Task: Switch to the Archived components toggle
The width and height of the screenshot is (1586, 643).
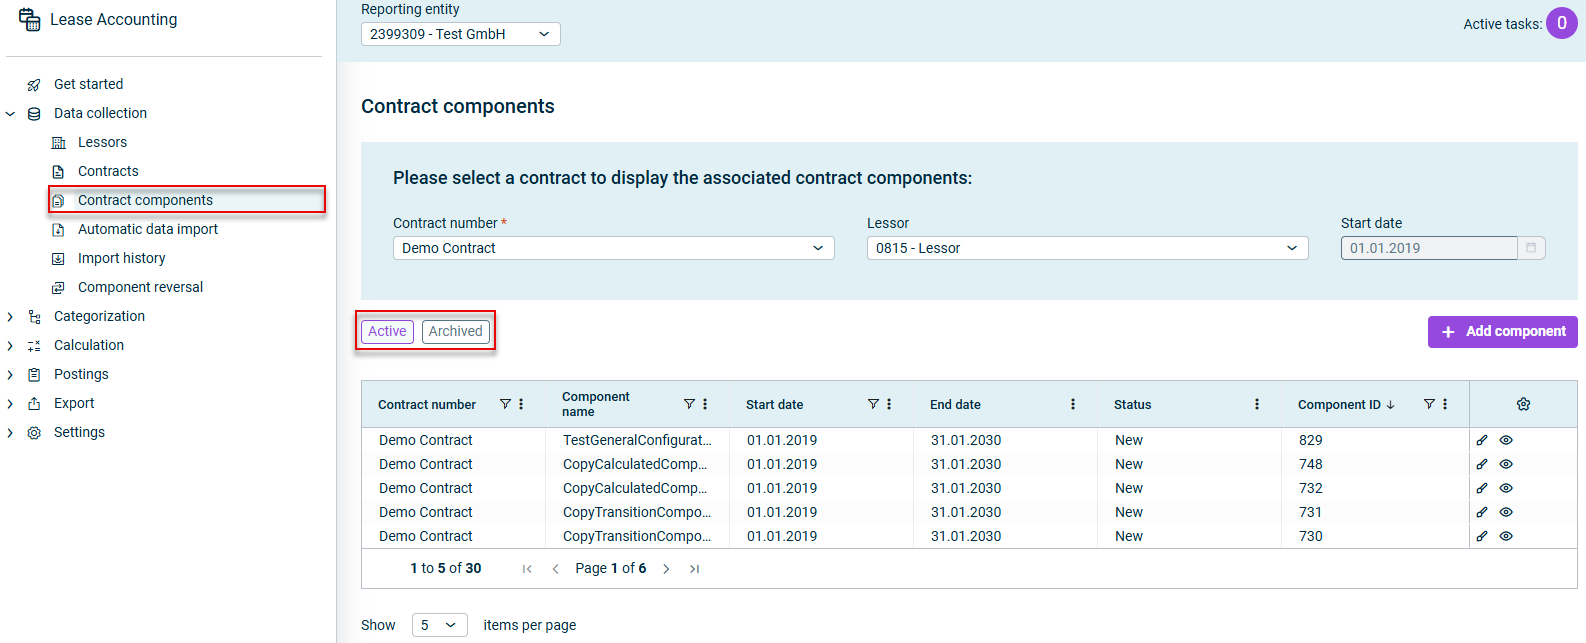Action: pos(456,331)
